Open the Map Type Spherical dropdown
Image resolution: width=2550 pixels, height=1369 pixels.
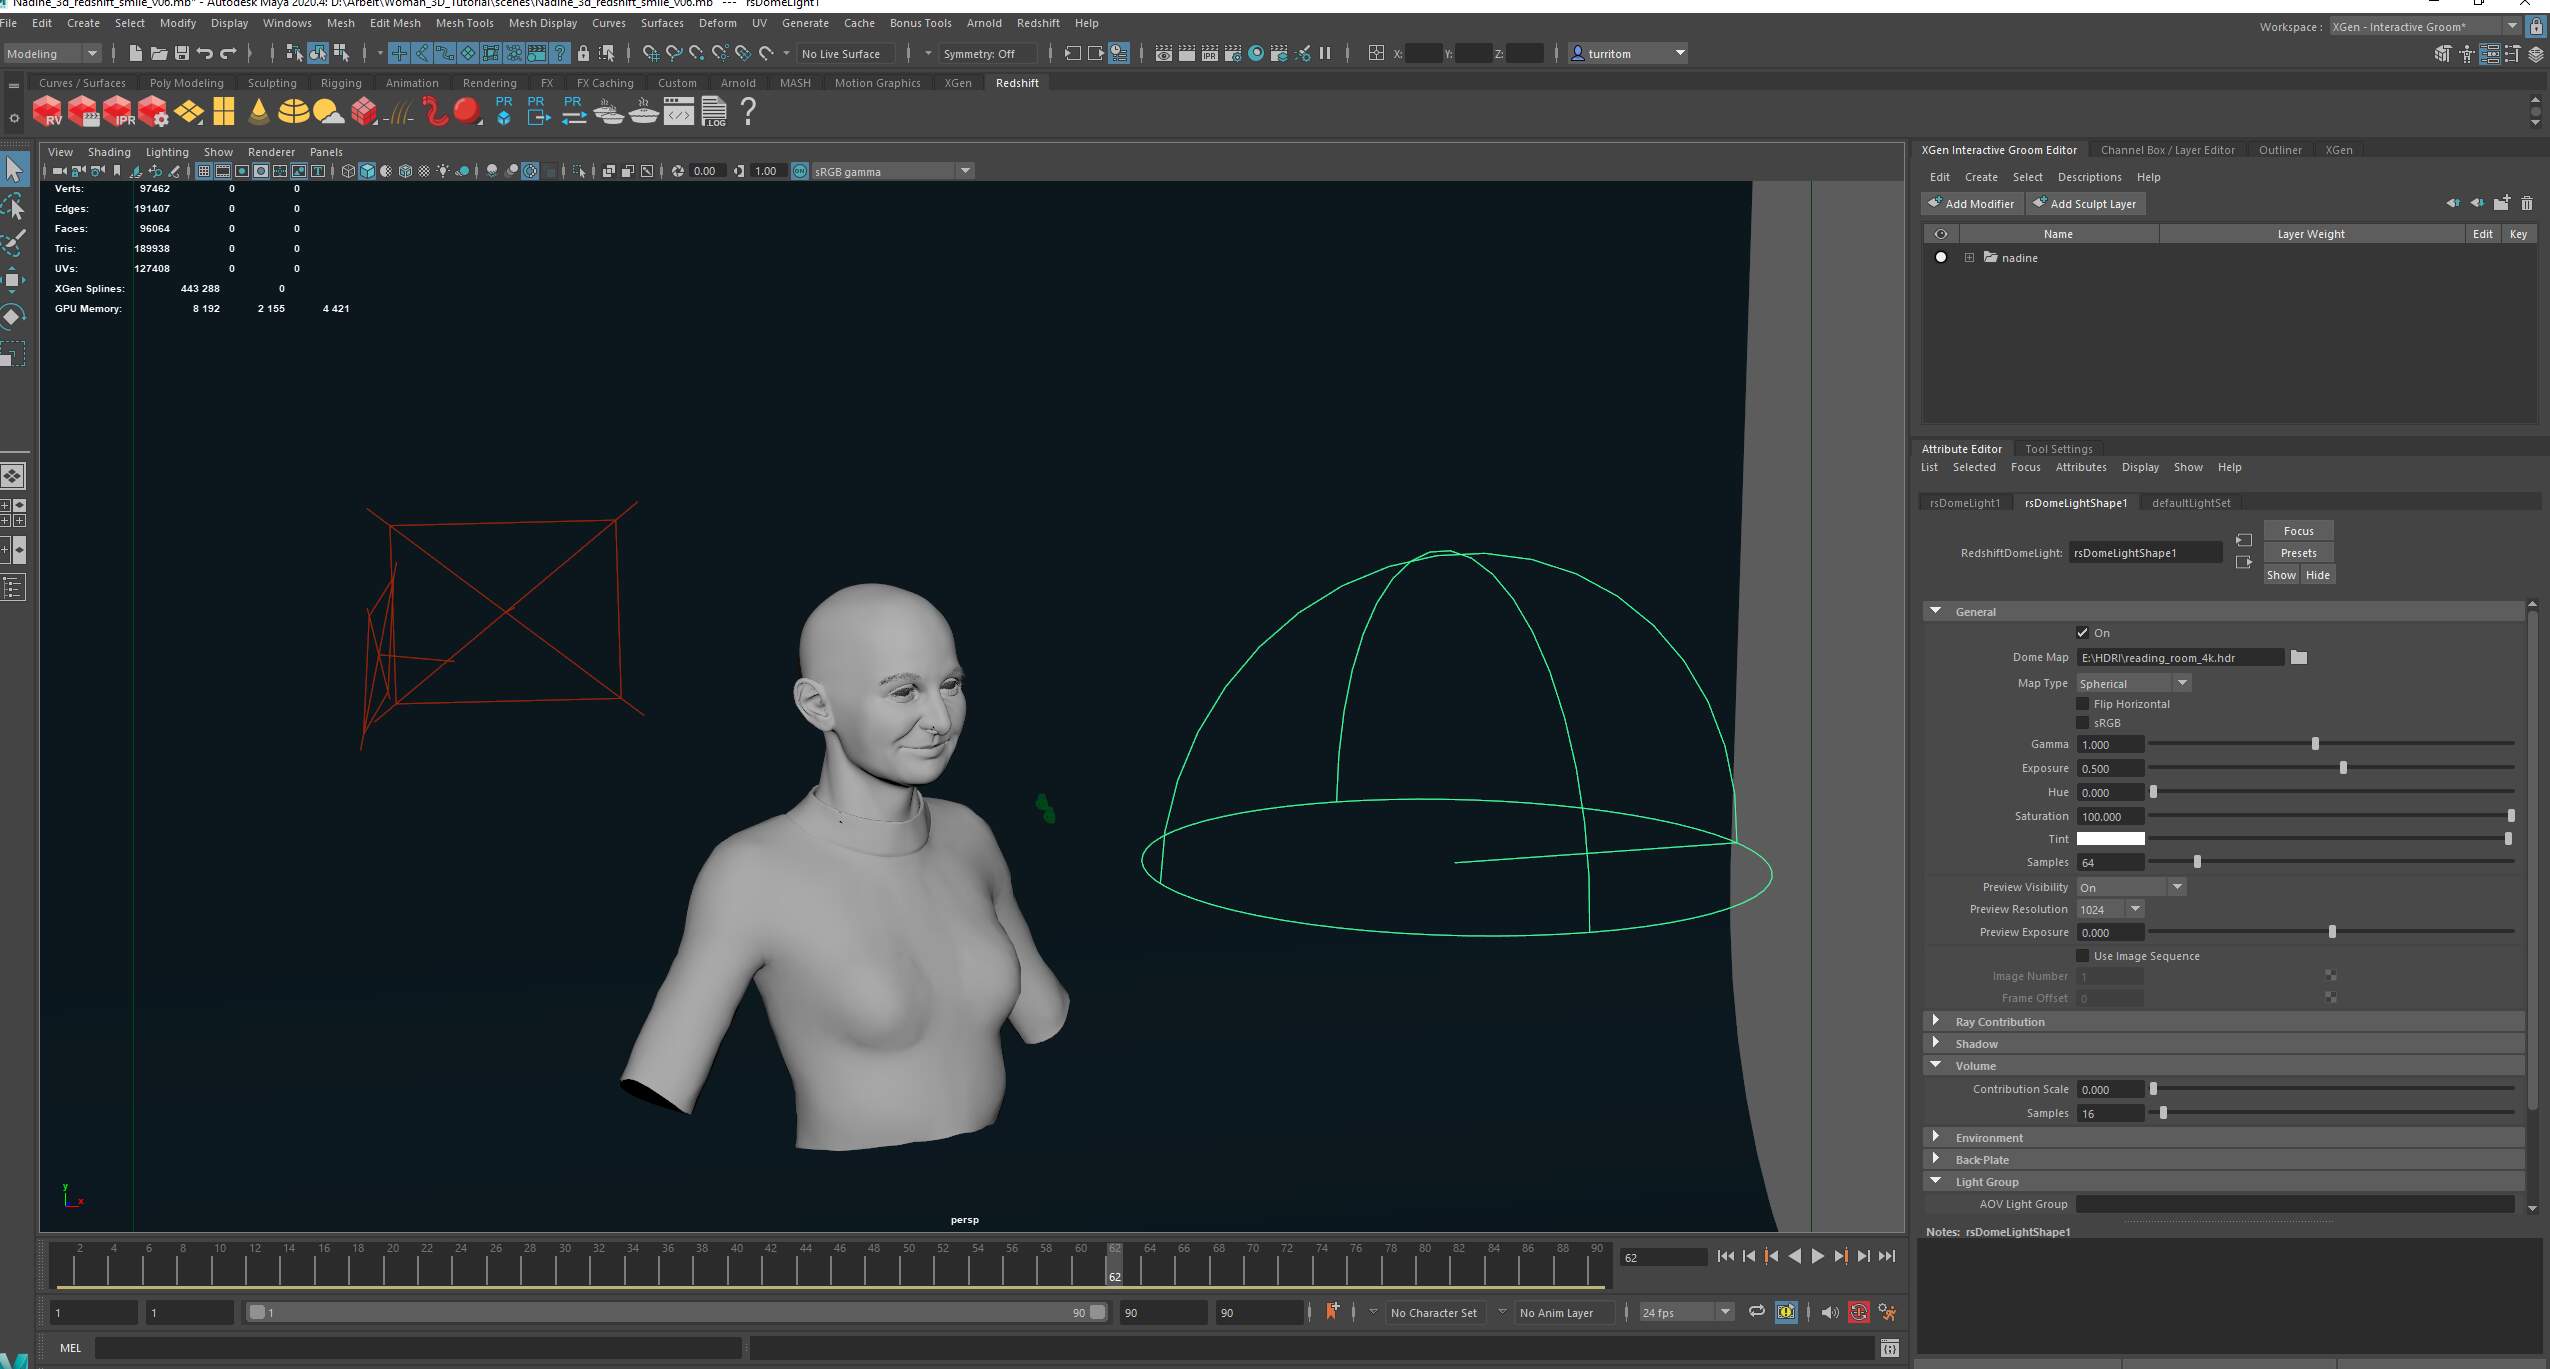tap(2132, 683)
